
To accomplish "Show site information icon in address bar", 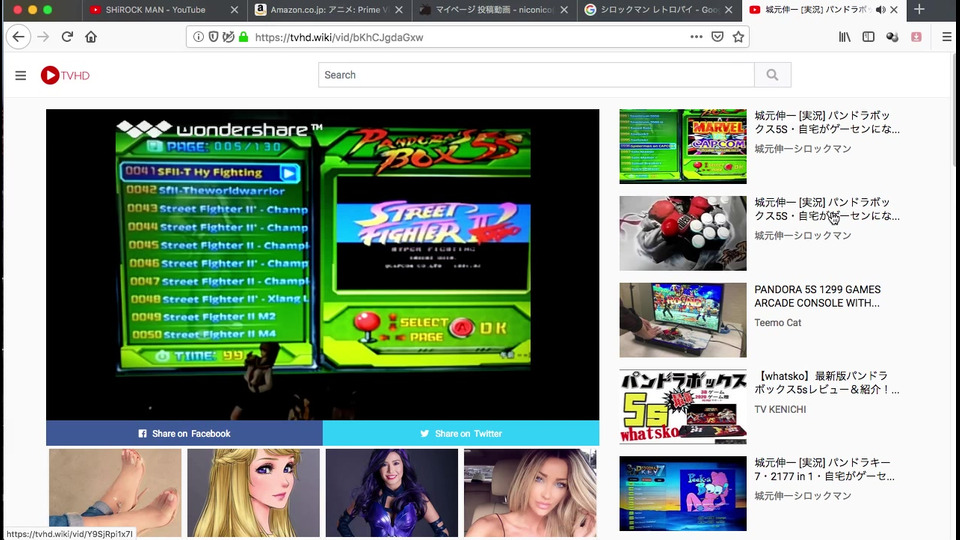I will (198, 37).
